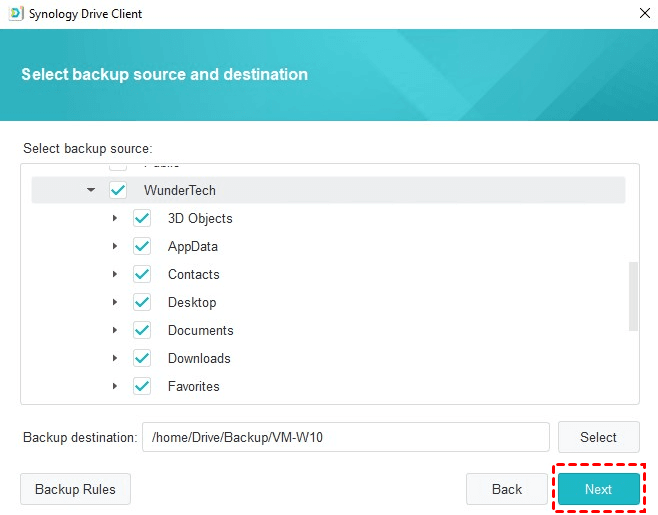Select the Desktop folder name
Screen dimensions: 658x515
point(192,302)
